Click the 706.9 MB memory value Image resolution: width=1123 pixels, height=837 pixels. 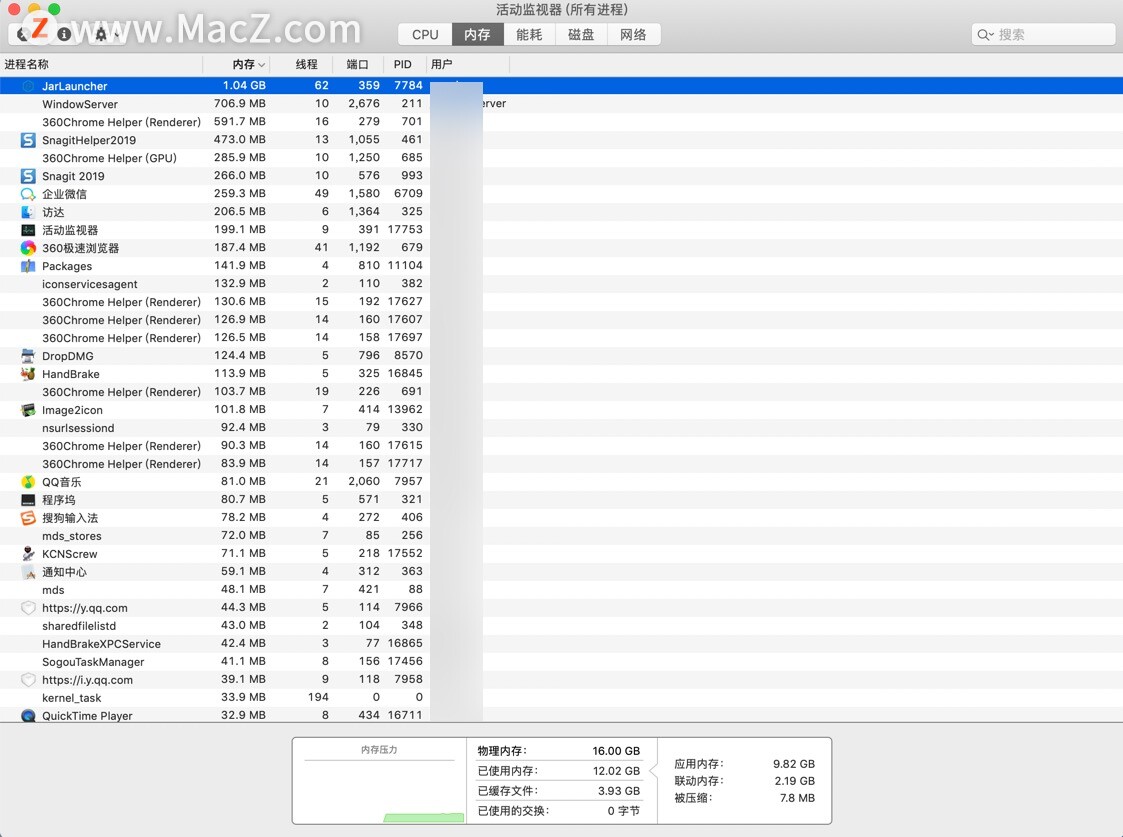(x=239, y=104)
